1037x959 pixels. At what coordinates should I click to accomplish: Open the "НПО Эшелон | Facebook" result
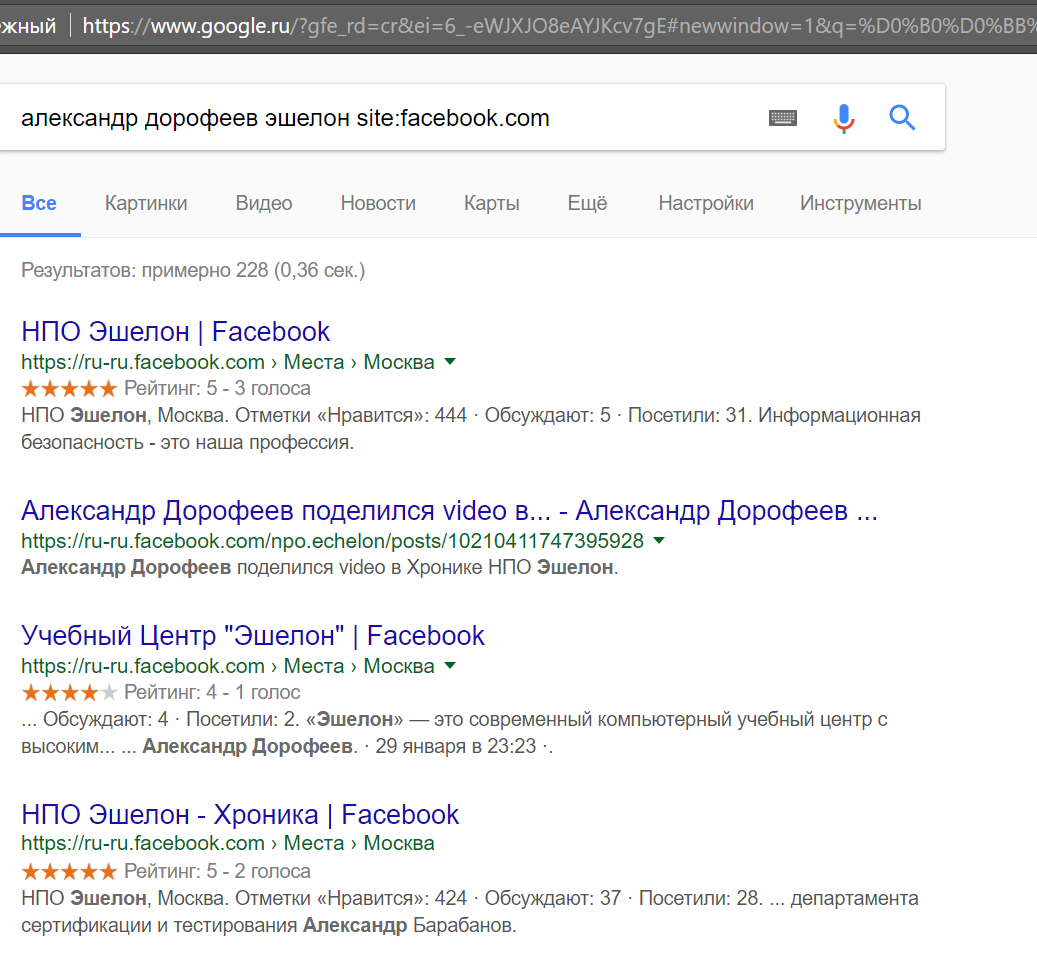[x=175, y=332]
